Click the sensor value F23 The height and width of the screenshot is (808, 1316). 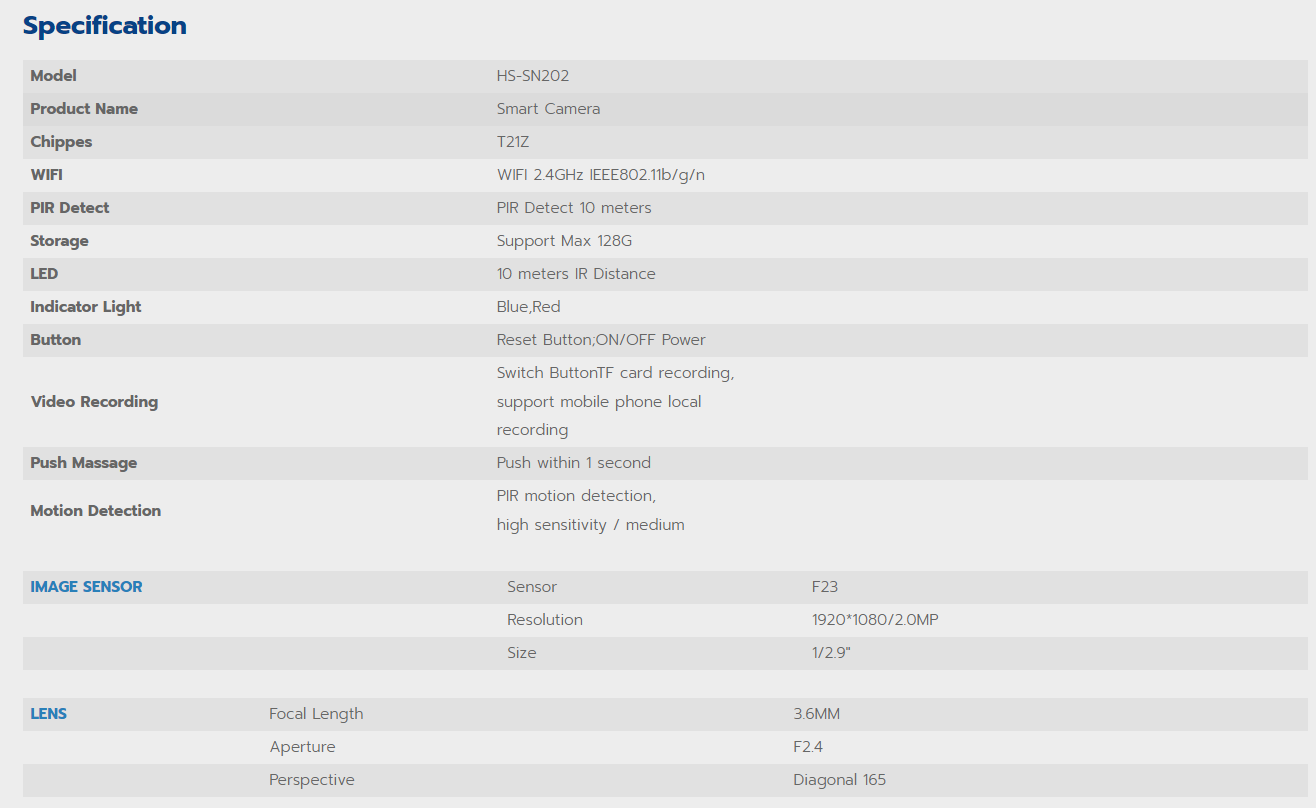(x=825, y=587)
